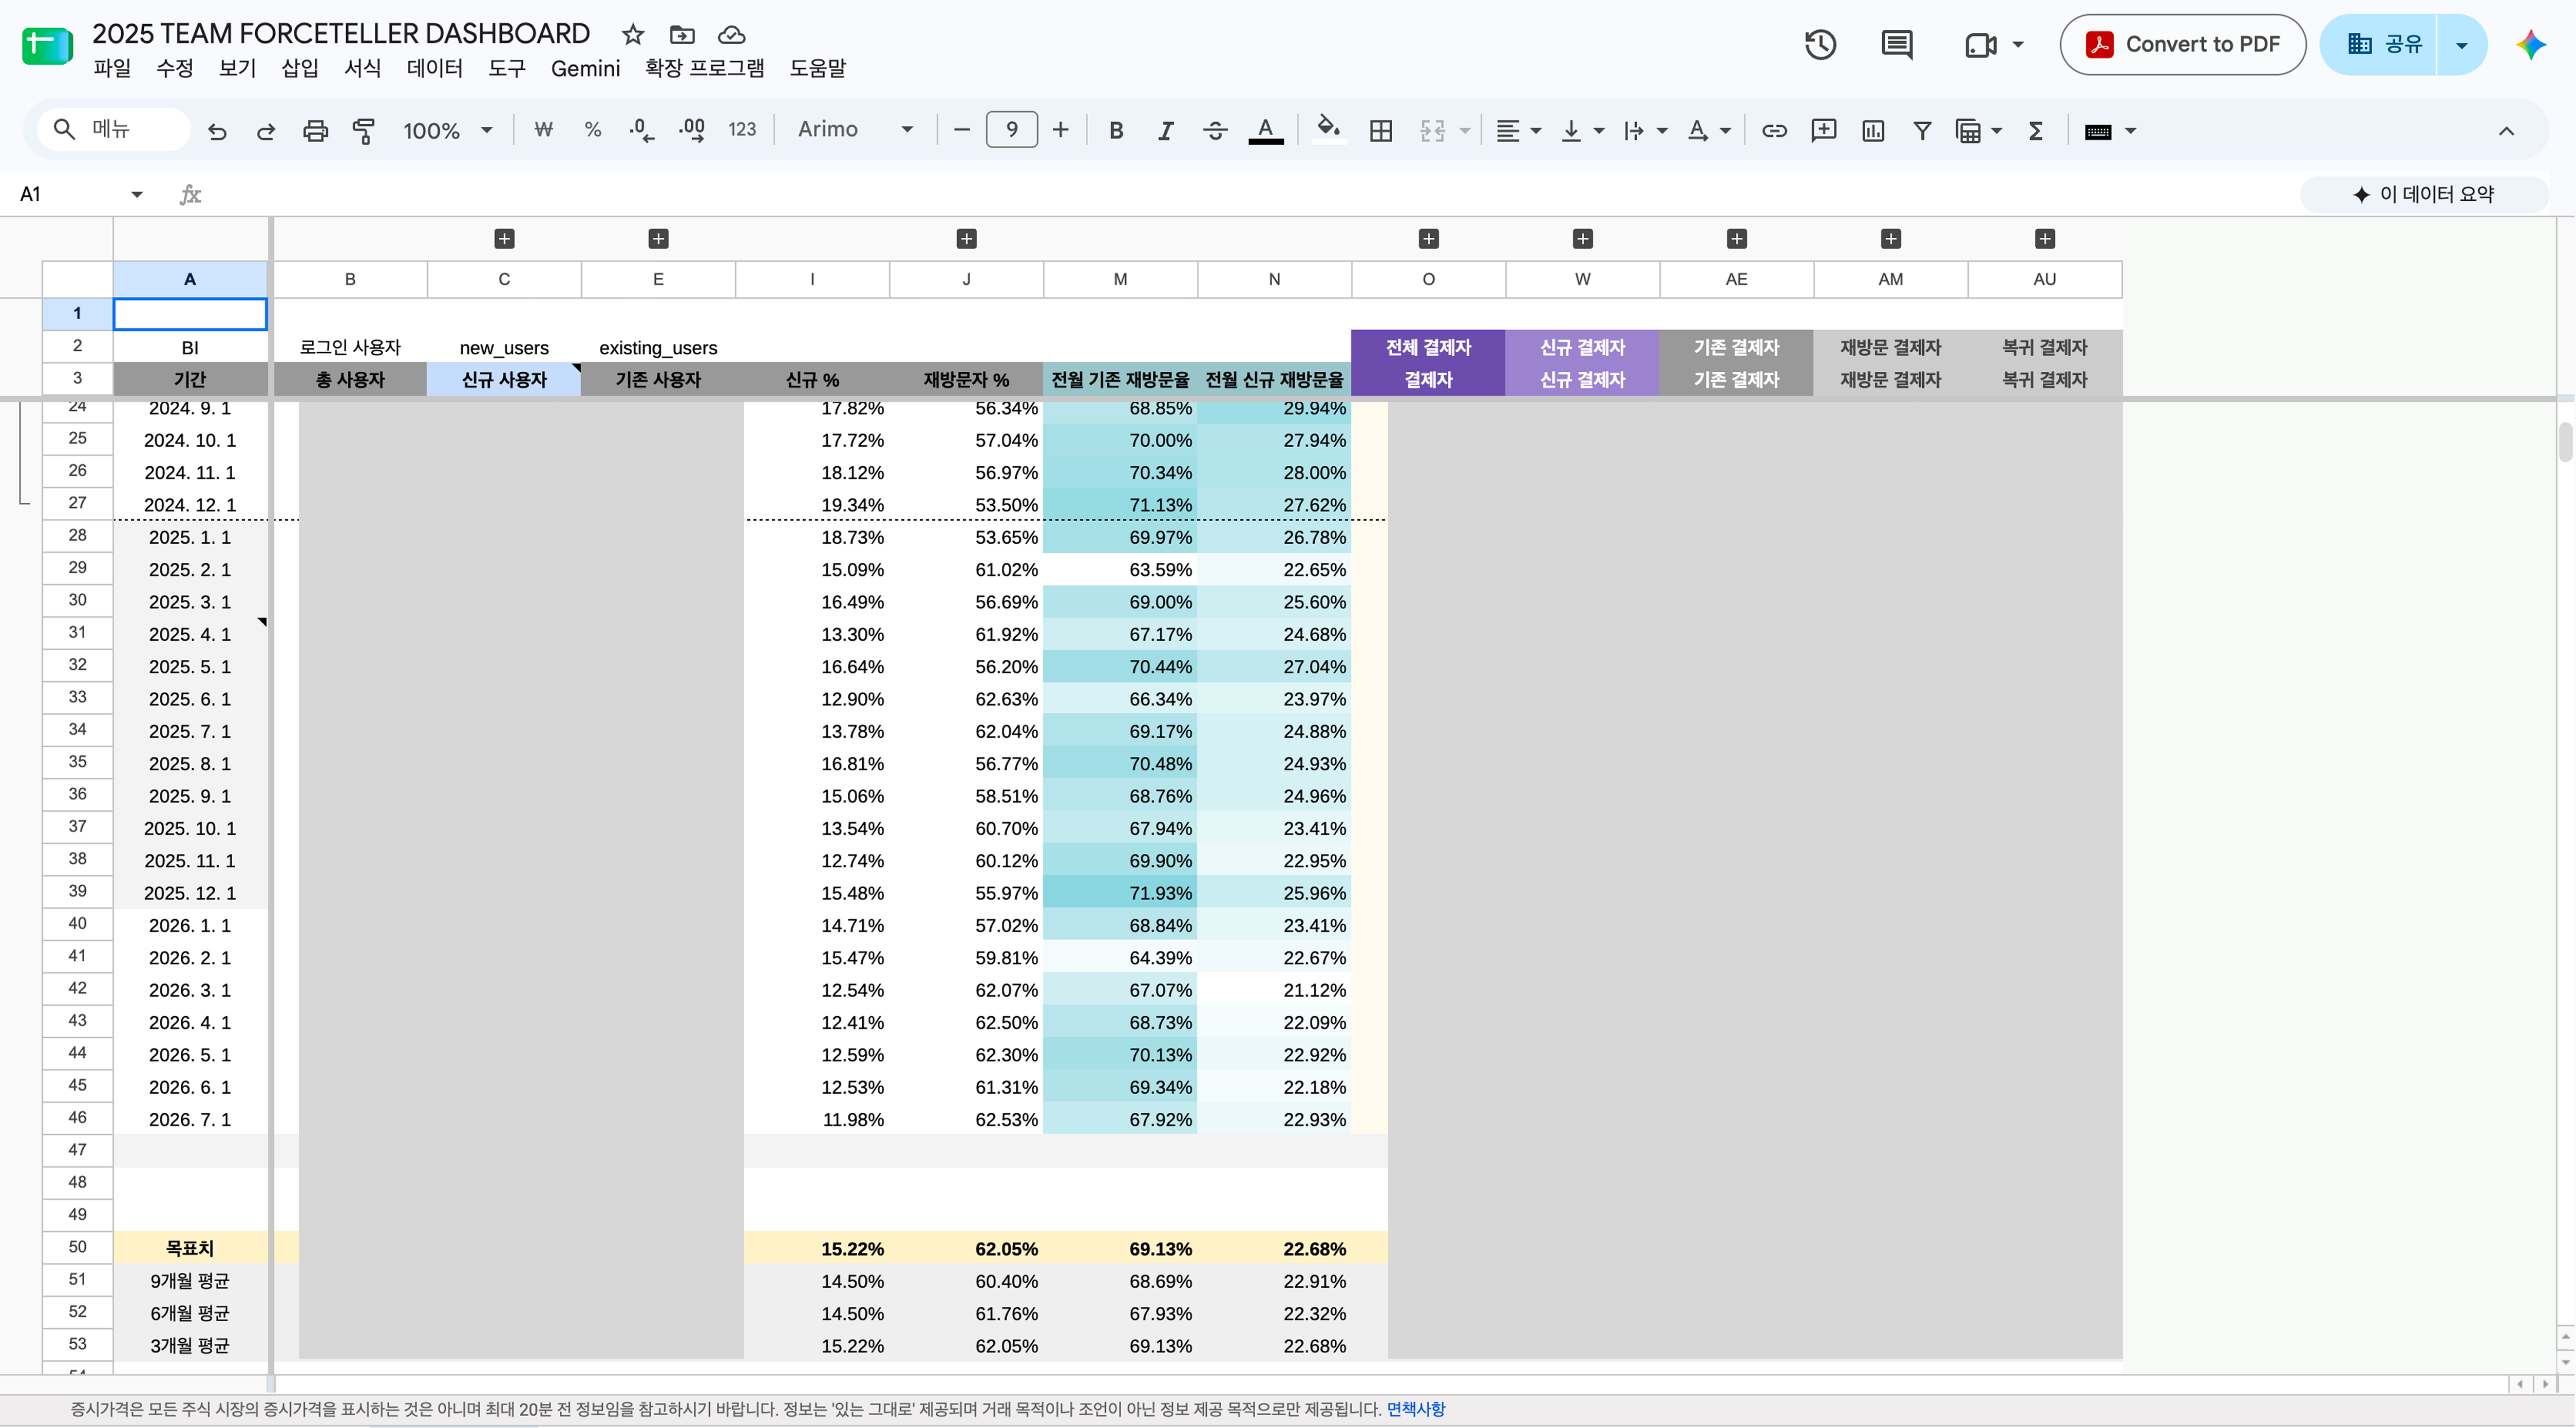This screenshot has height=1428, width=2576.
Task: Expand column group above column J
Action: (x=966, y=239)
